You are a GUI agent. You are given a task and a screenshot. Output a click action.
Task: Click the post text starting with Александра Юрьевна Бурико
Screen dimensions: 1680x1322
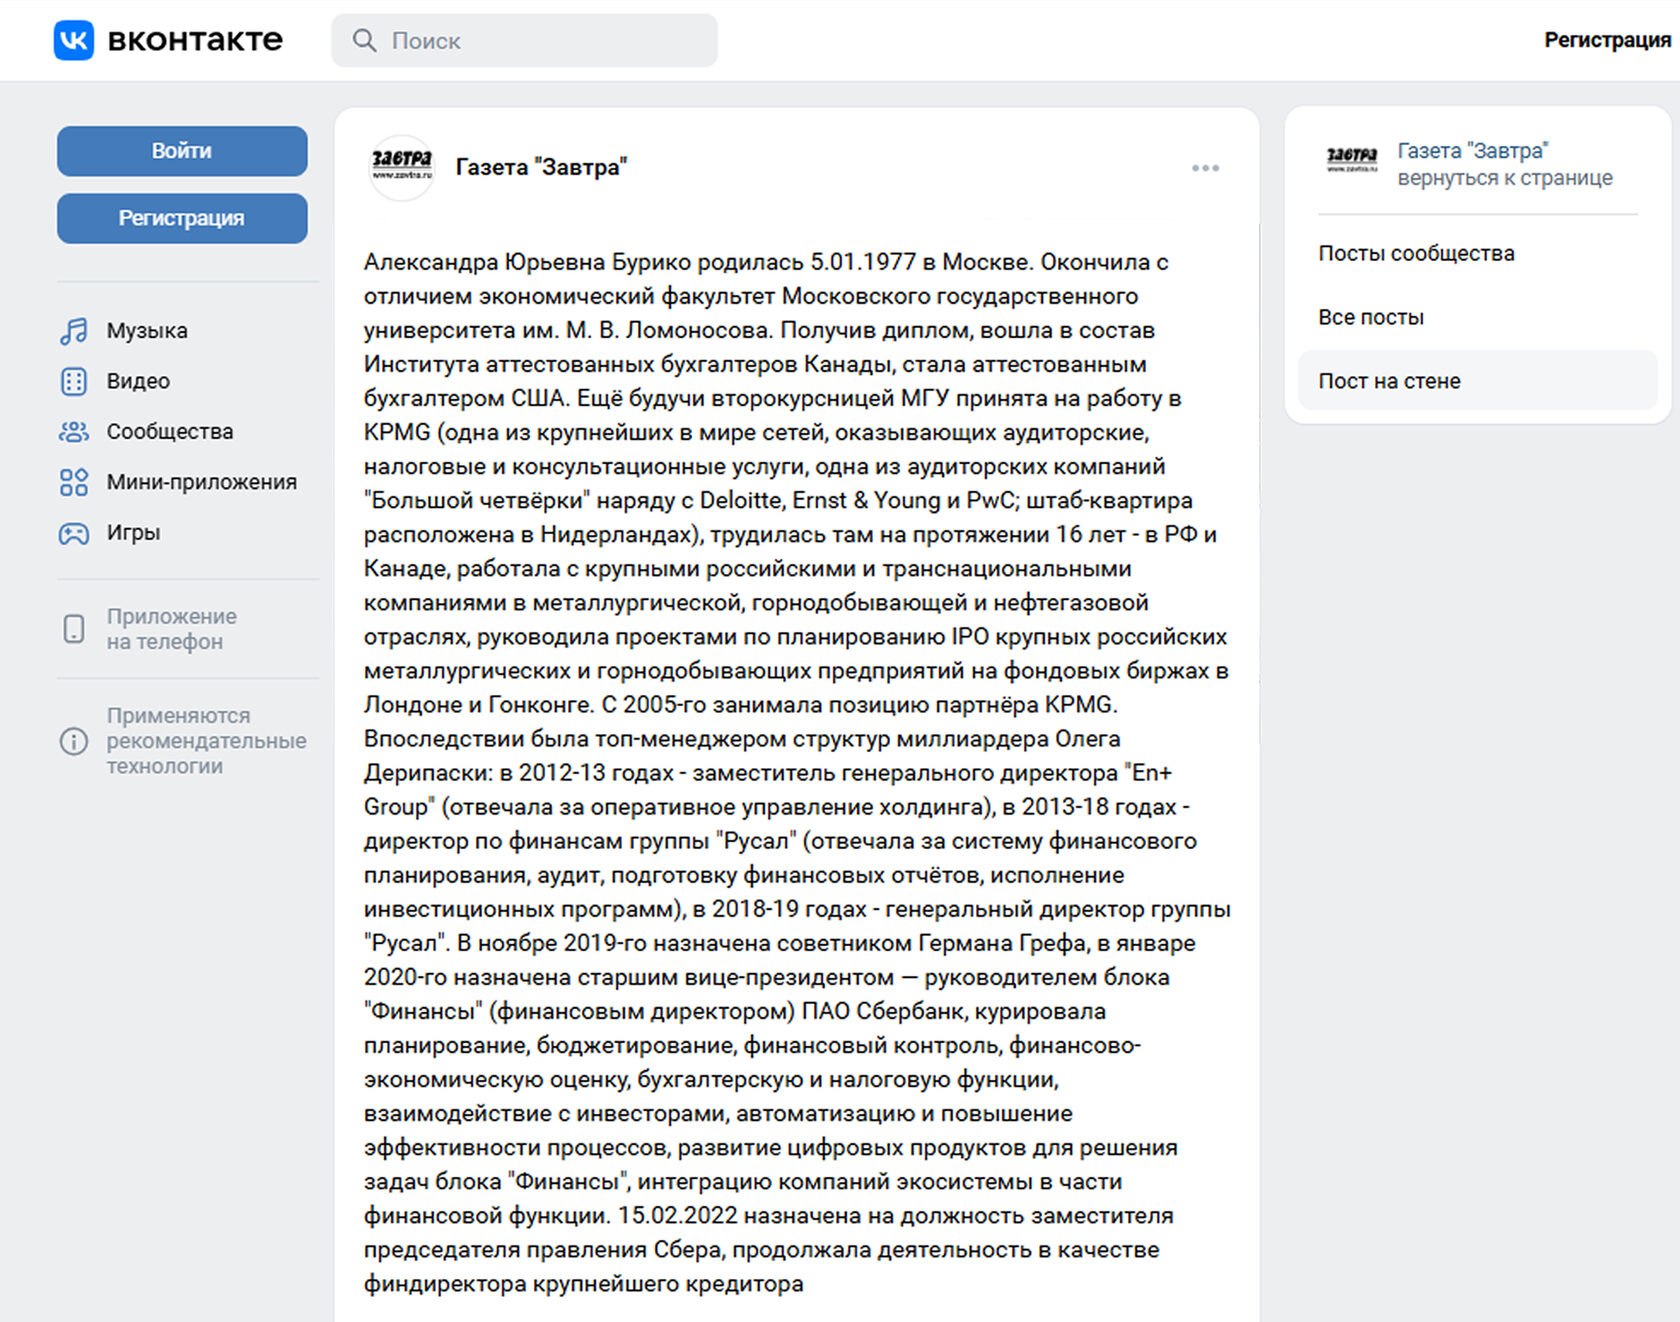pos(797,773)
